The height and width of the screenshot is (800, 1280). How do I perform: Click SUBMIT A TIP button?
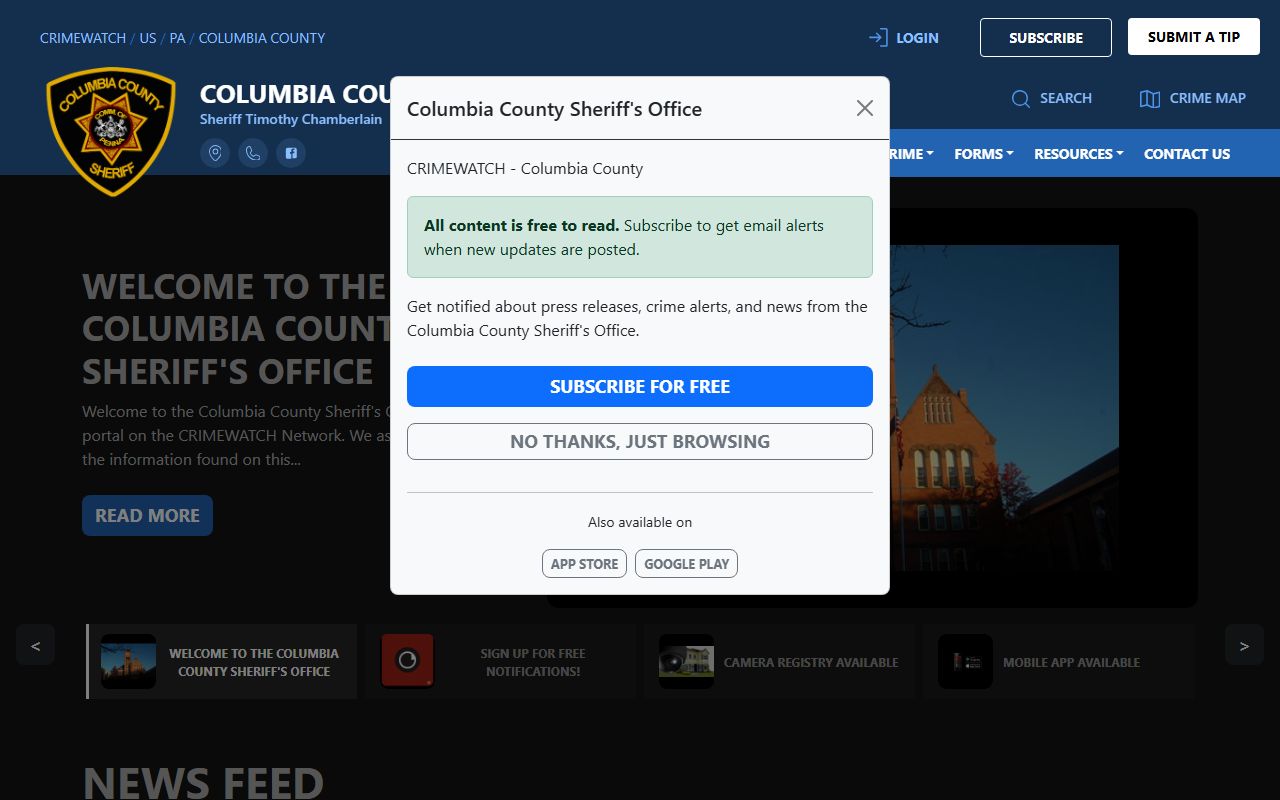[x=1194, y=37]
